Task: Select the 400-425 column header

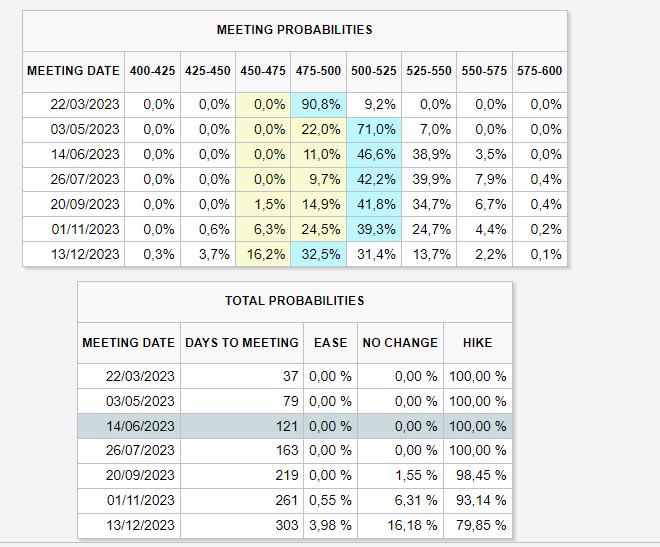Action: pyautogui.click(x=152, y=71)
